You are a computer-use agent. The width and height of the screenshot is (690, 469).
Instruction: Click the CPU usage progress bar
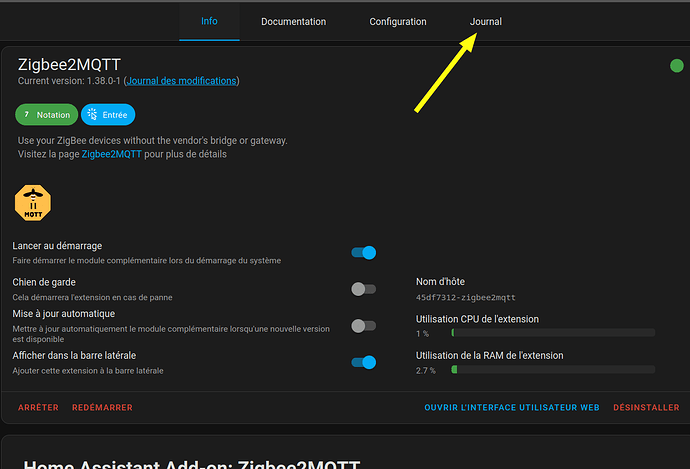tap(553, 333)
